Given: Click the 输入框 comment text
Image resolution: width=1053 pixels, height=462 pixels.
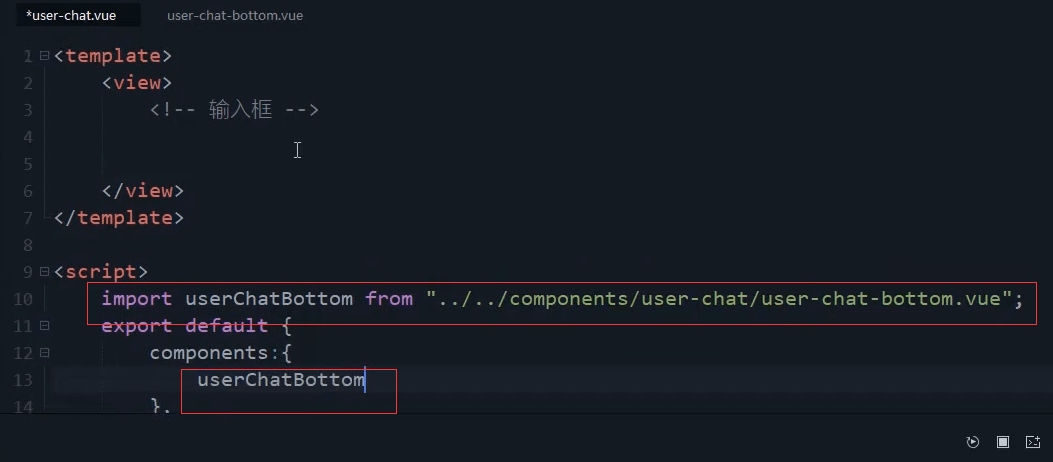Looking at the screenshot, I should click(240, 109).
